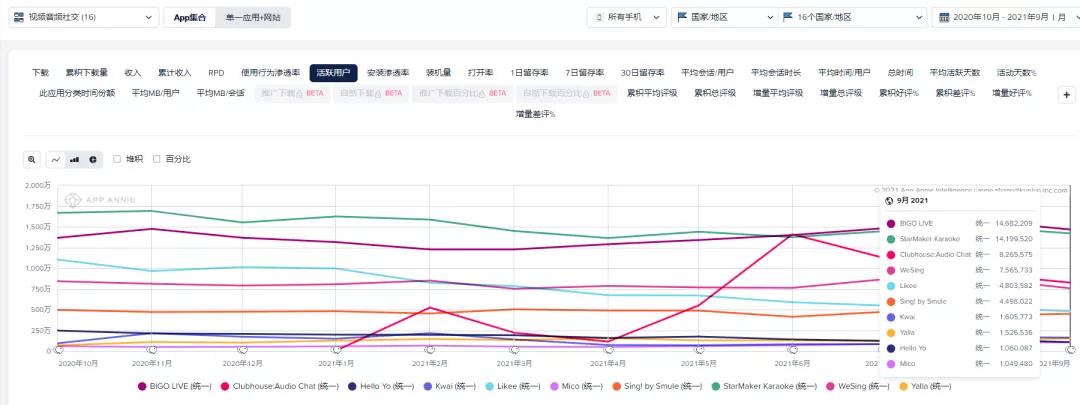Select the 1日留存率 metric
The height and width of the screenshot is (405, 1080).
pyautogui.click(x=529, y=72)
